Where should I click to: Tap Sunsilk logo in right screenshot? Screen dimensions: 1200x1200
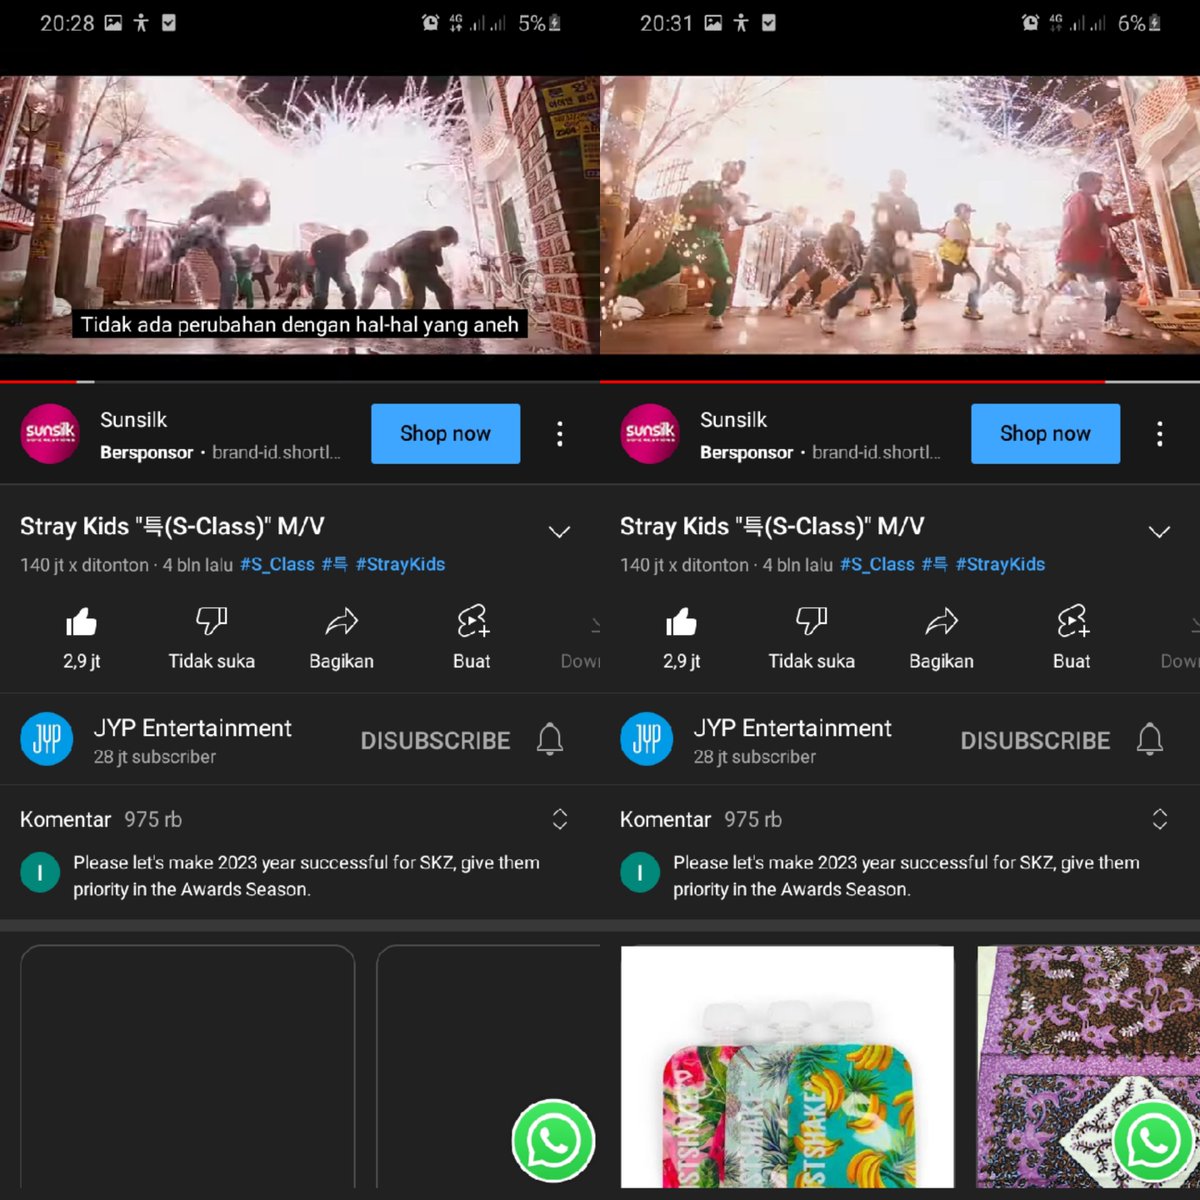point(650,434)
